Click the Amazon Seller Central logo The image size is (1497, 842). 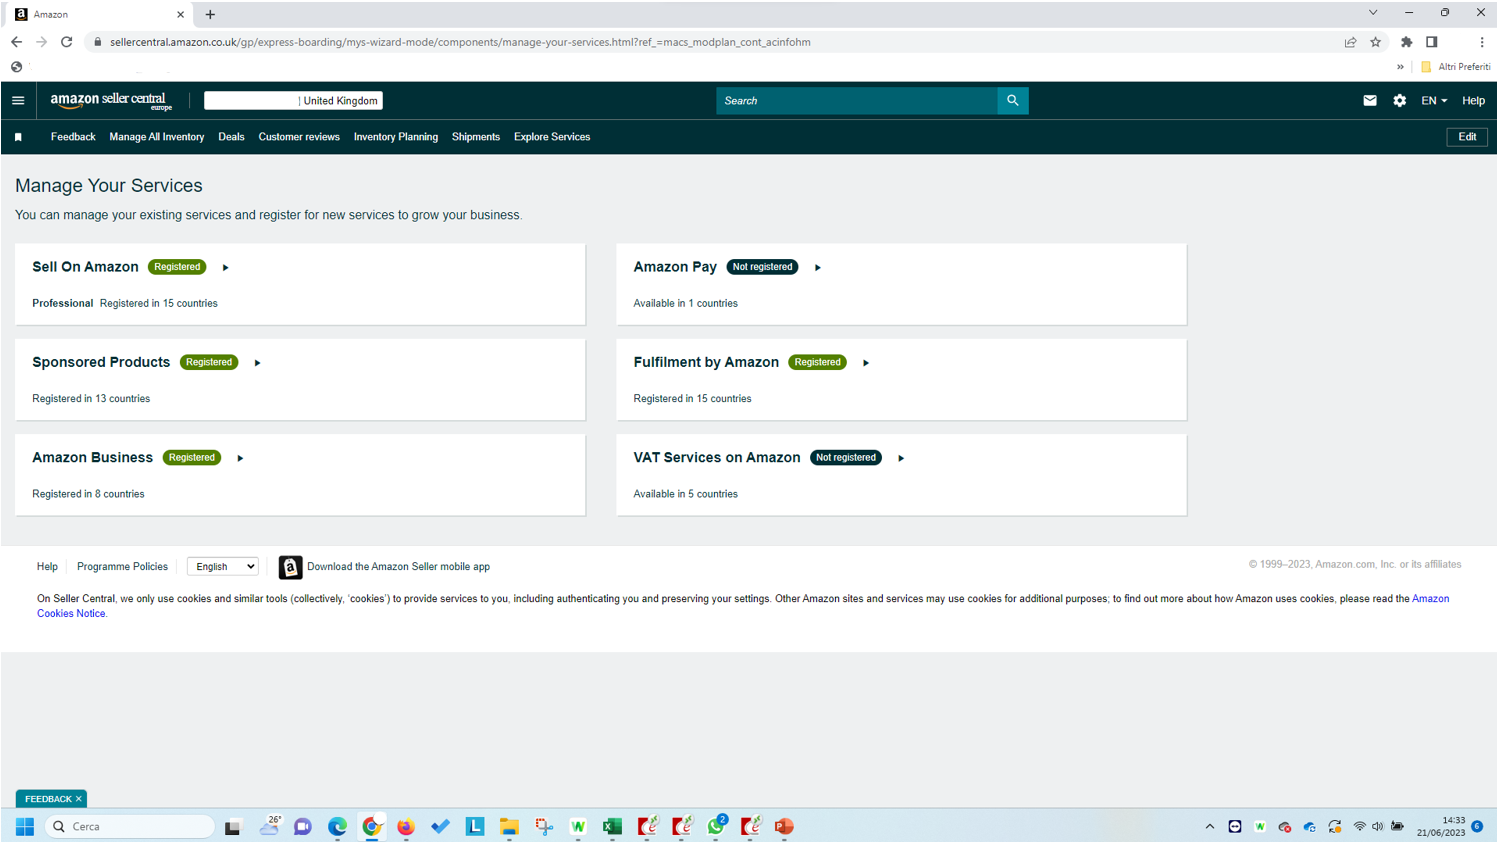tap(111, 101)
